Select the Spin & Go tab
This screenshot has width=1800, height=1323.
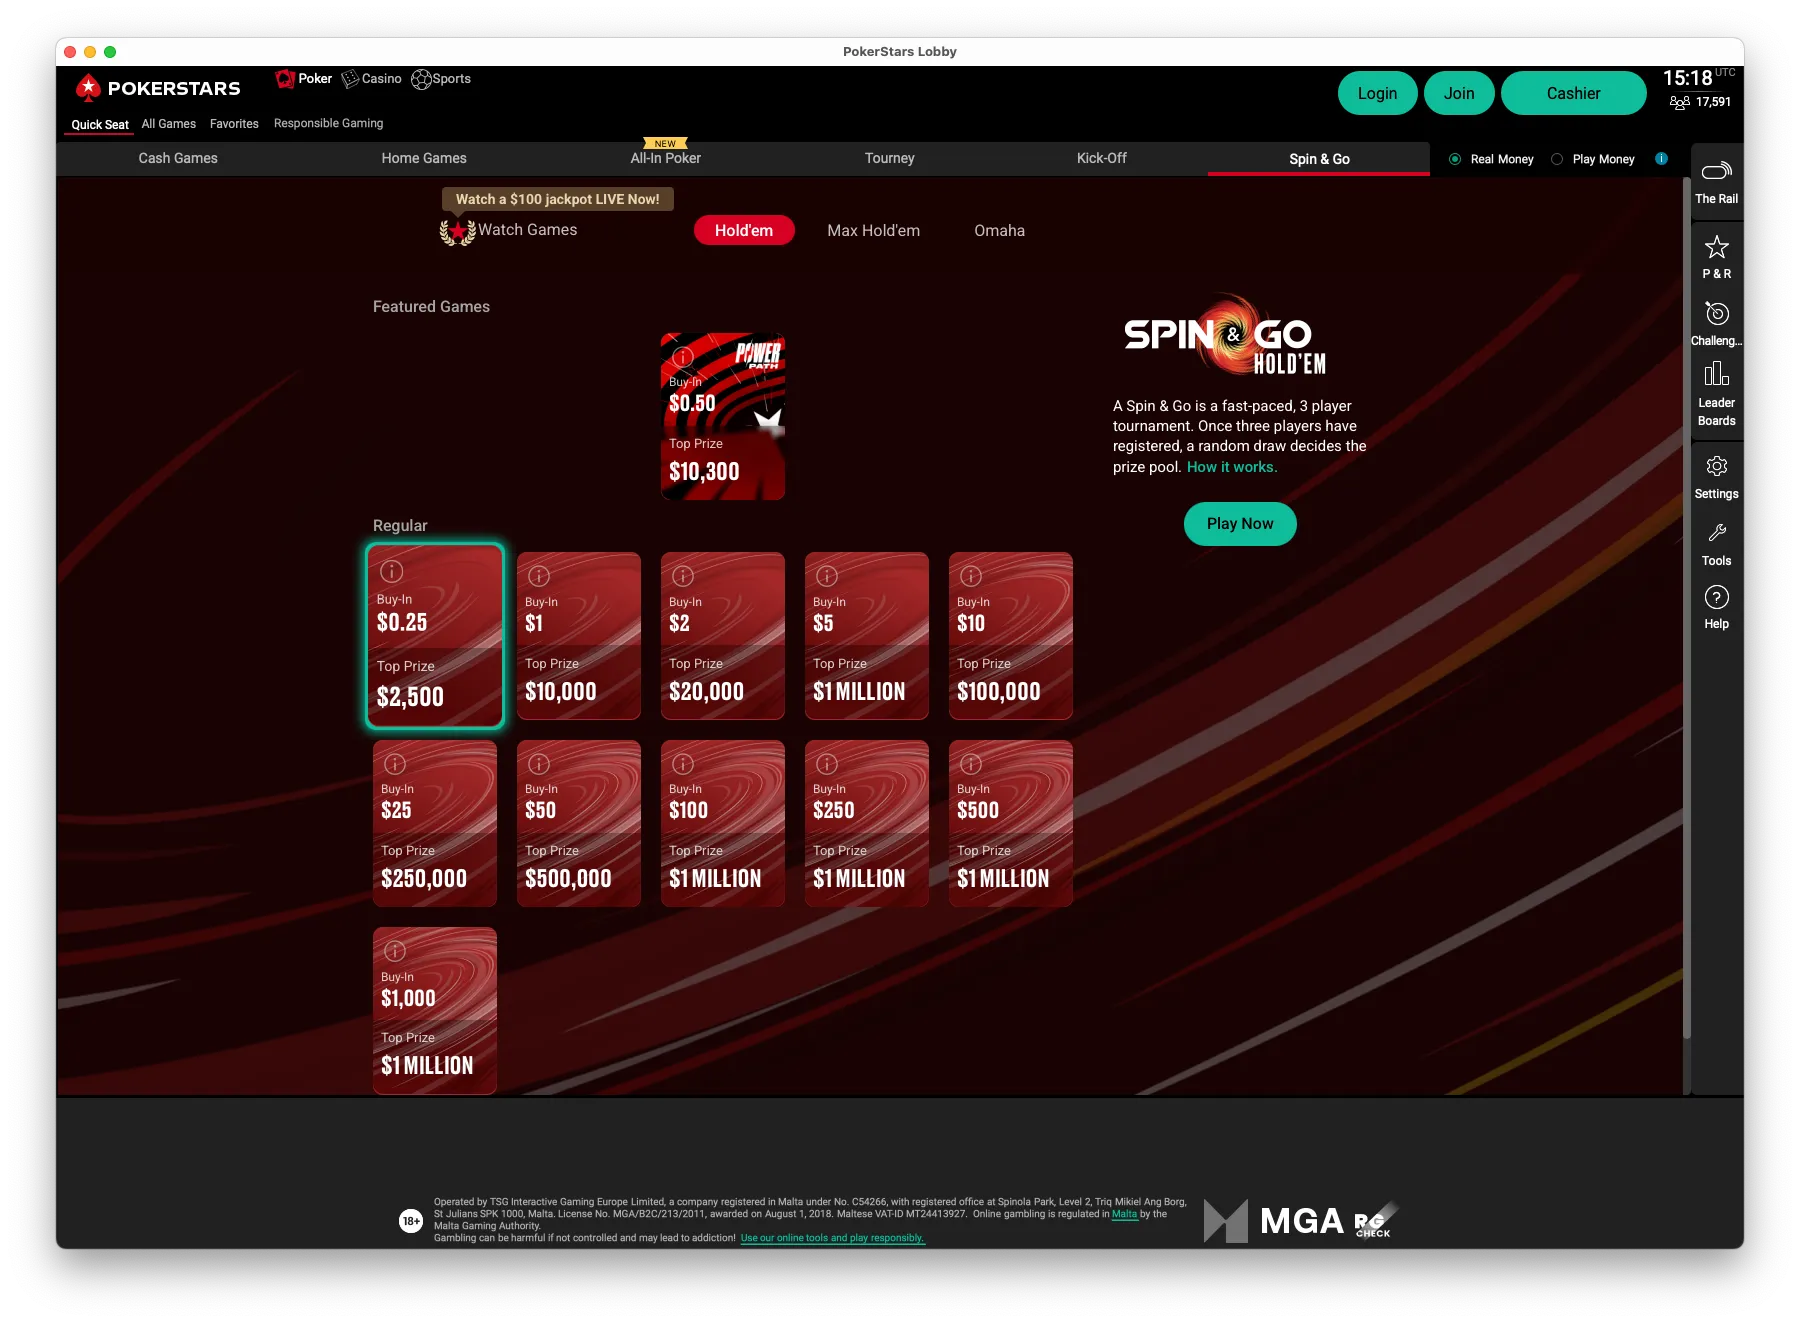point(1319,159)
